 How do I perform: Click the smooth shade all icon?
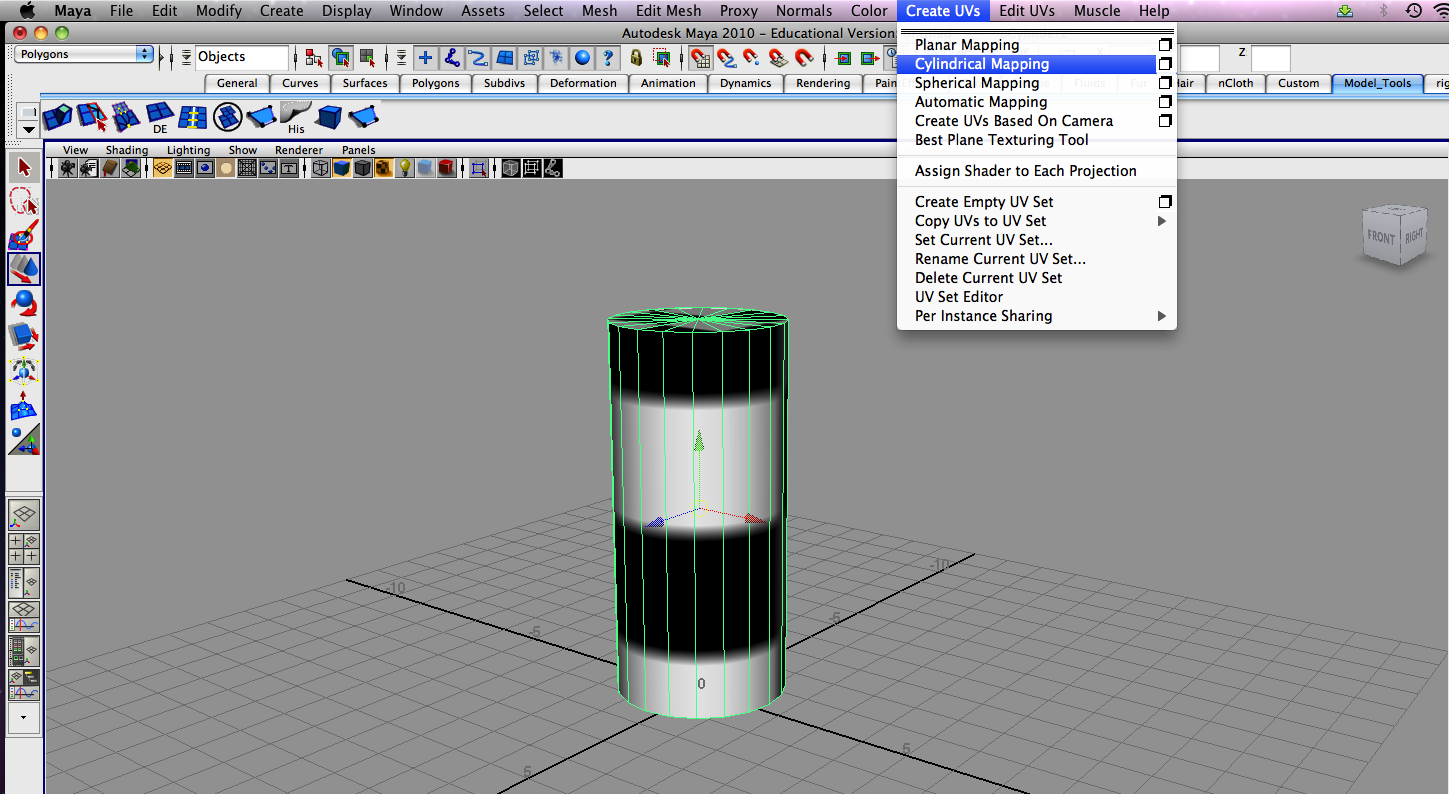pos(341,167)
